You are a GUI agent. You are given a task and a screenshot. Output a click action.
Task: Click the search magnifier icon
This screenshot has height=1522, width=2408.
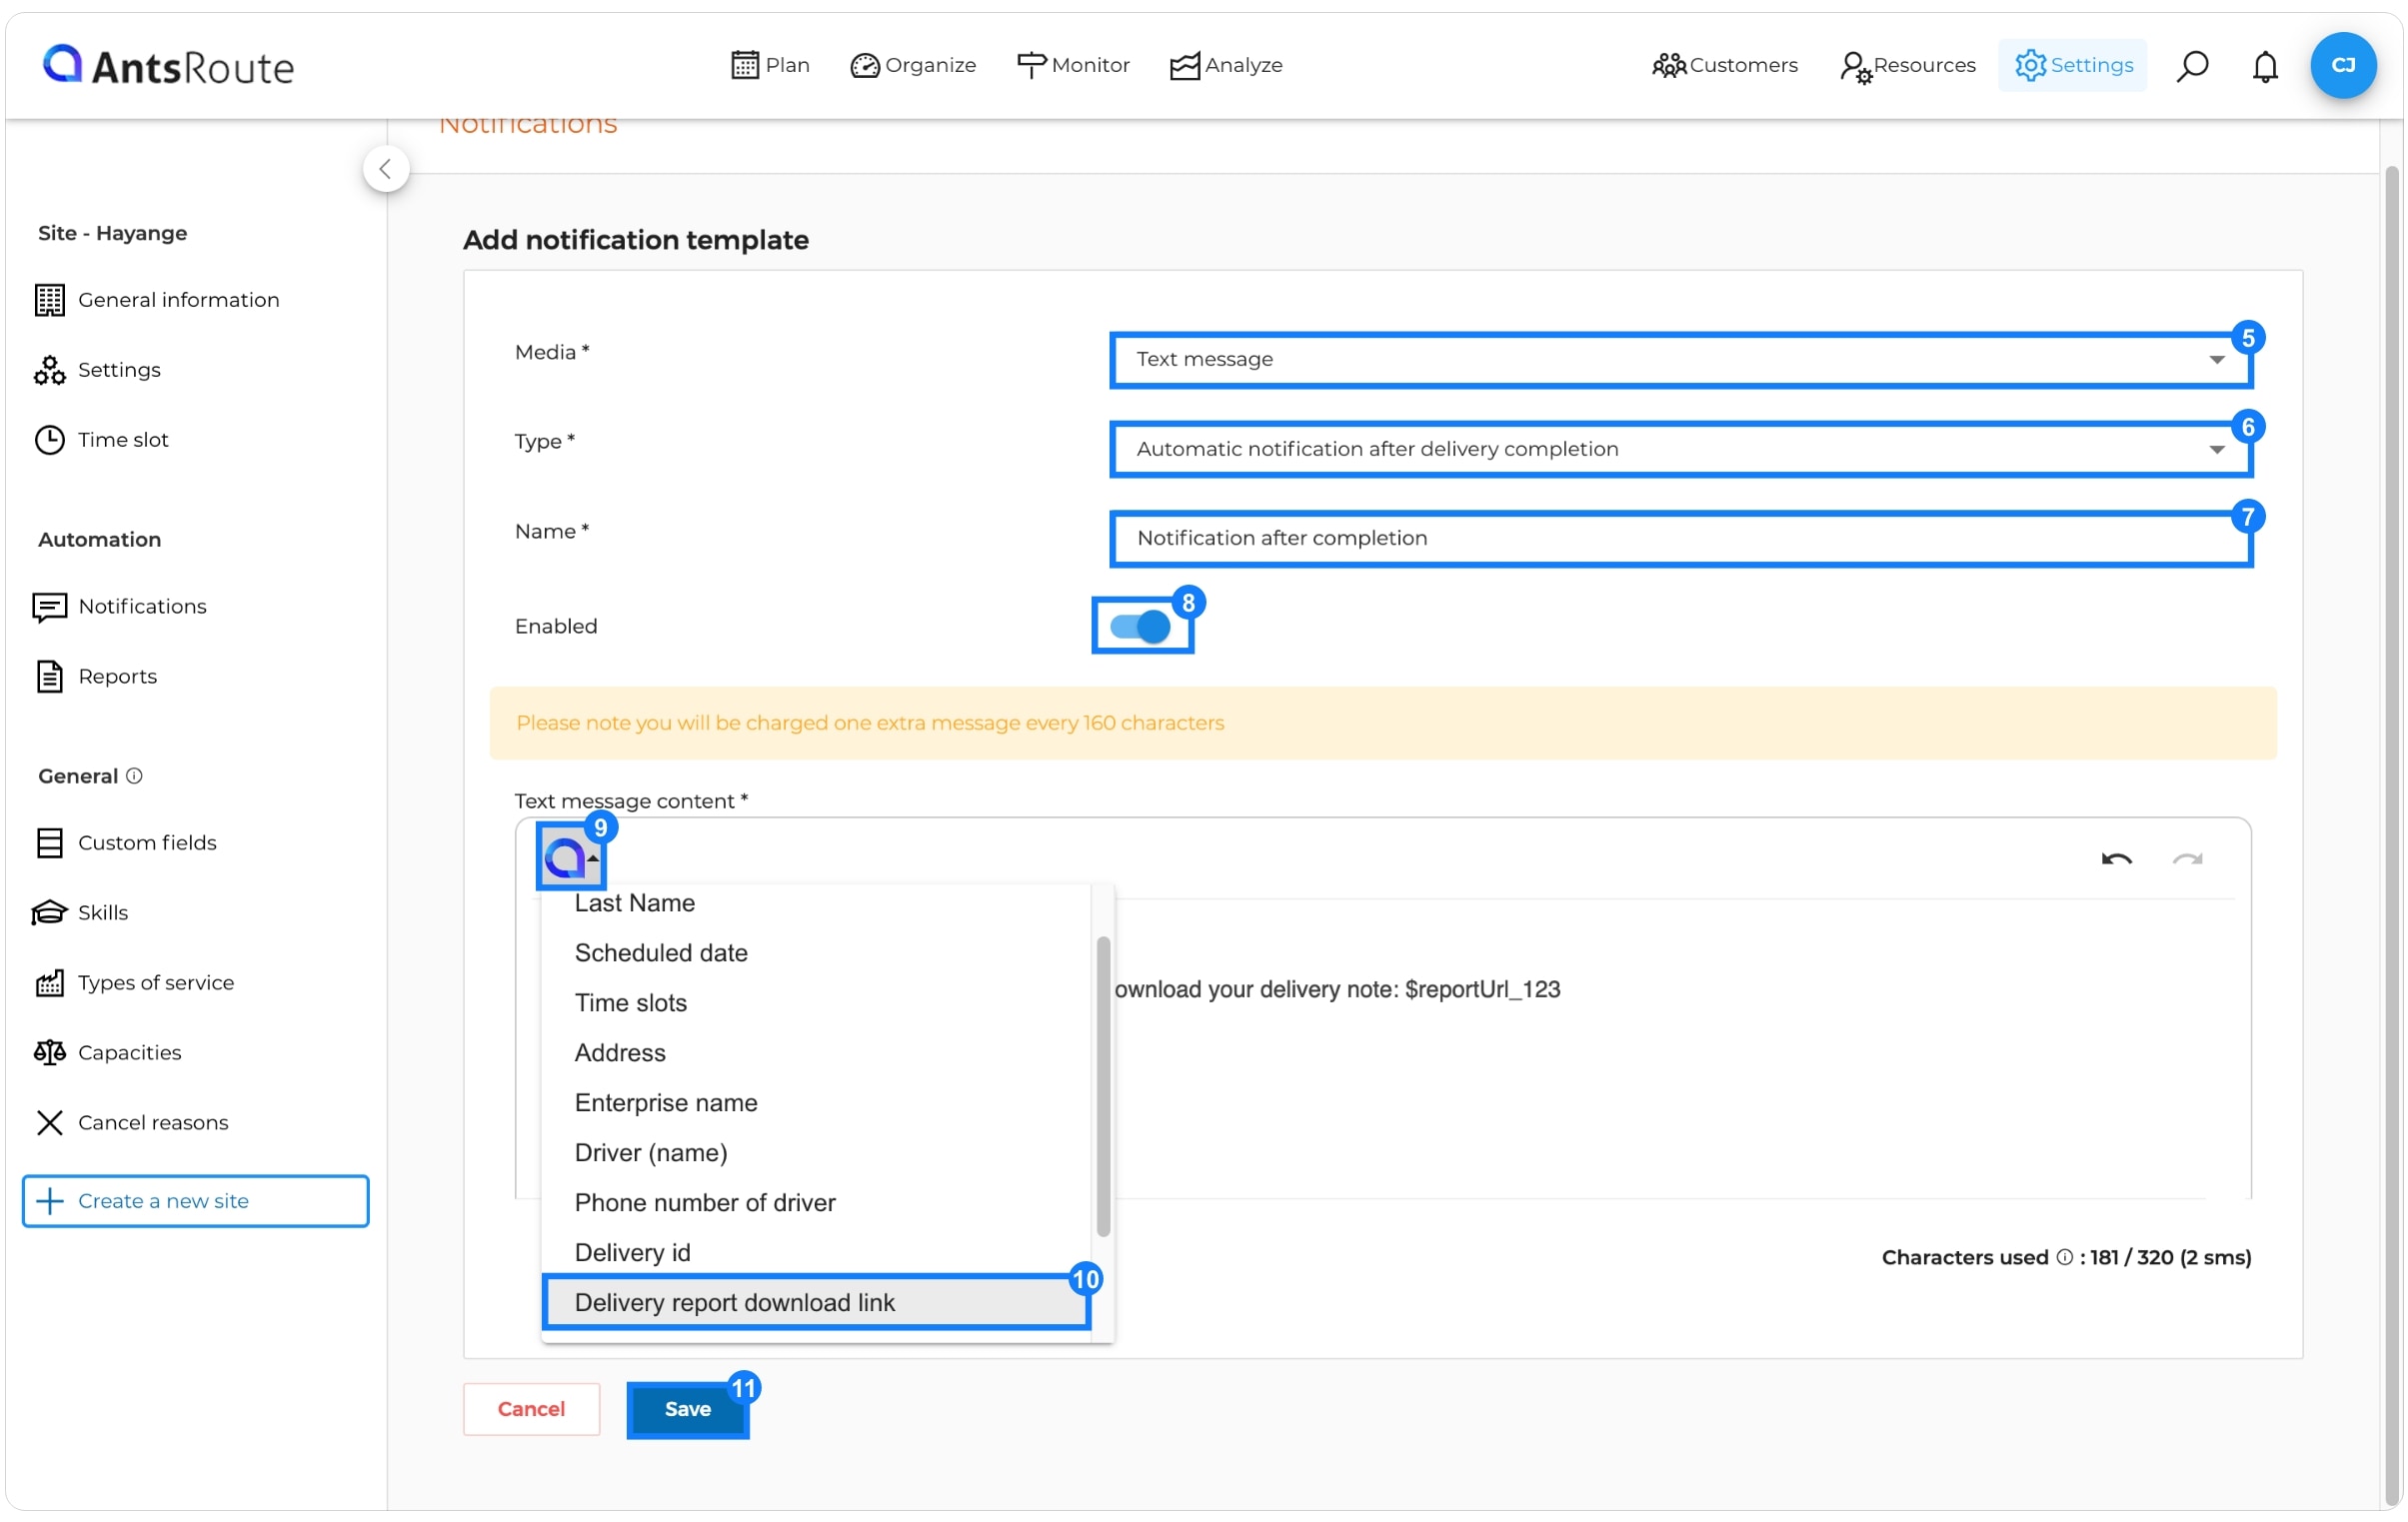[x=2192, y=66]
